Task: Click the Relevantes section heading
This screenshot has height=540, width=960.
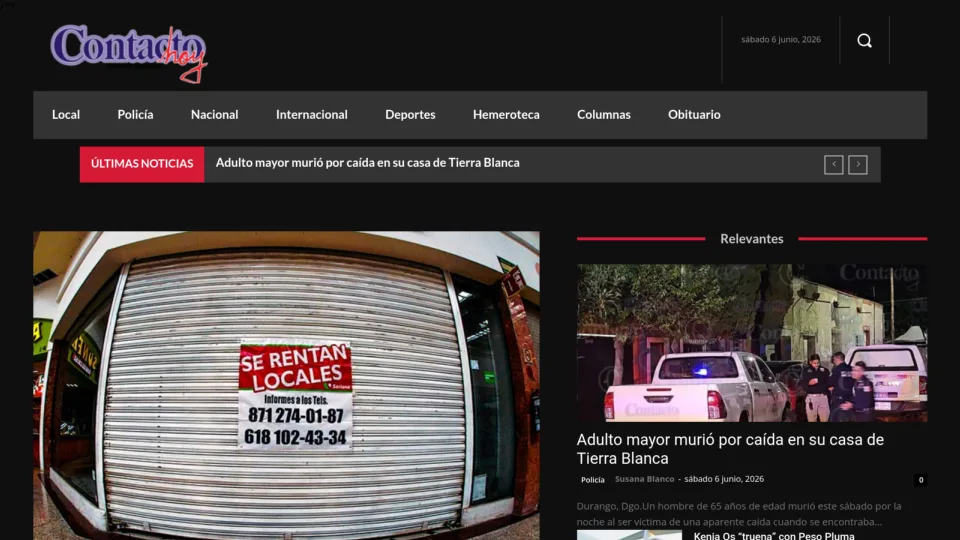Action: click(752, 239)
